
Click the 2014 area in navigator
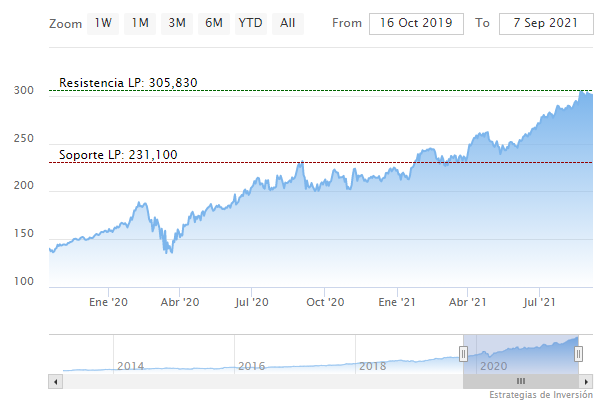pos(130,365)
